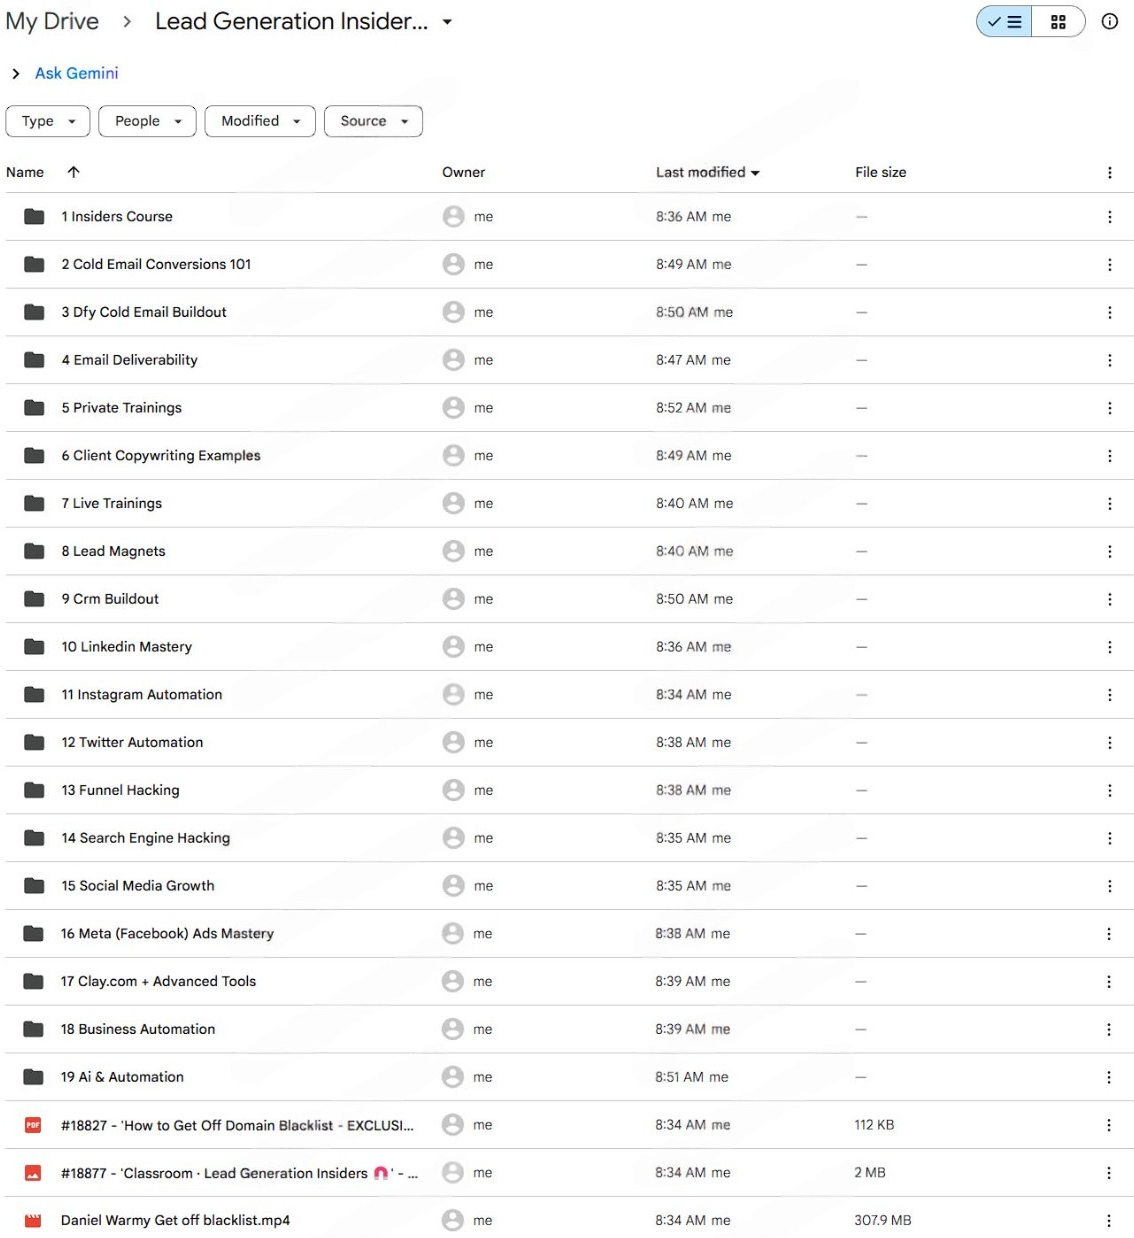The height and width of the screenshot is (1238, 1134).
Task: Switch to grid layout view
Action: (x=1058, y=22)
